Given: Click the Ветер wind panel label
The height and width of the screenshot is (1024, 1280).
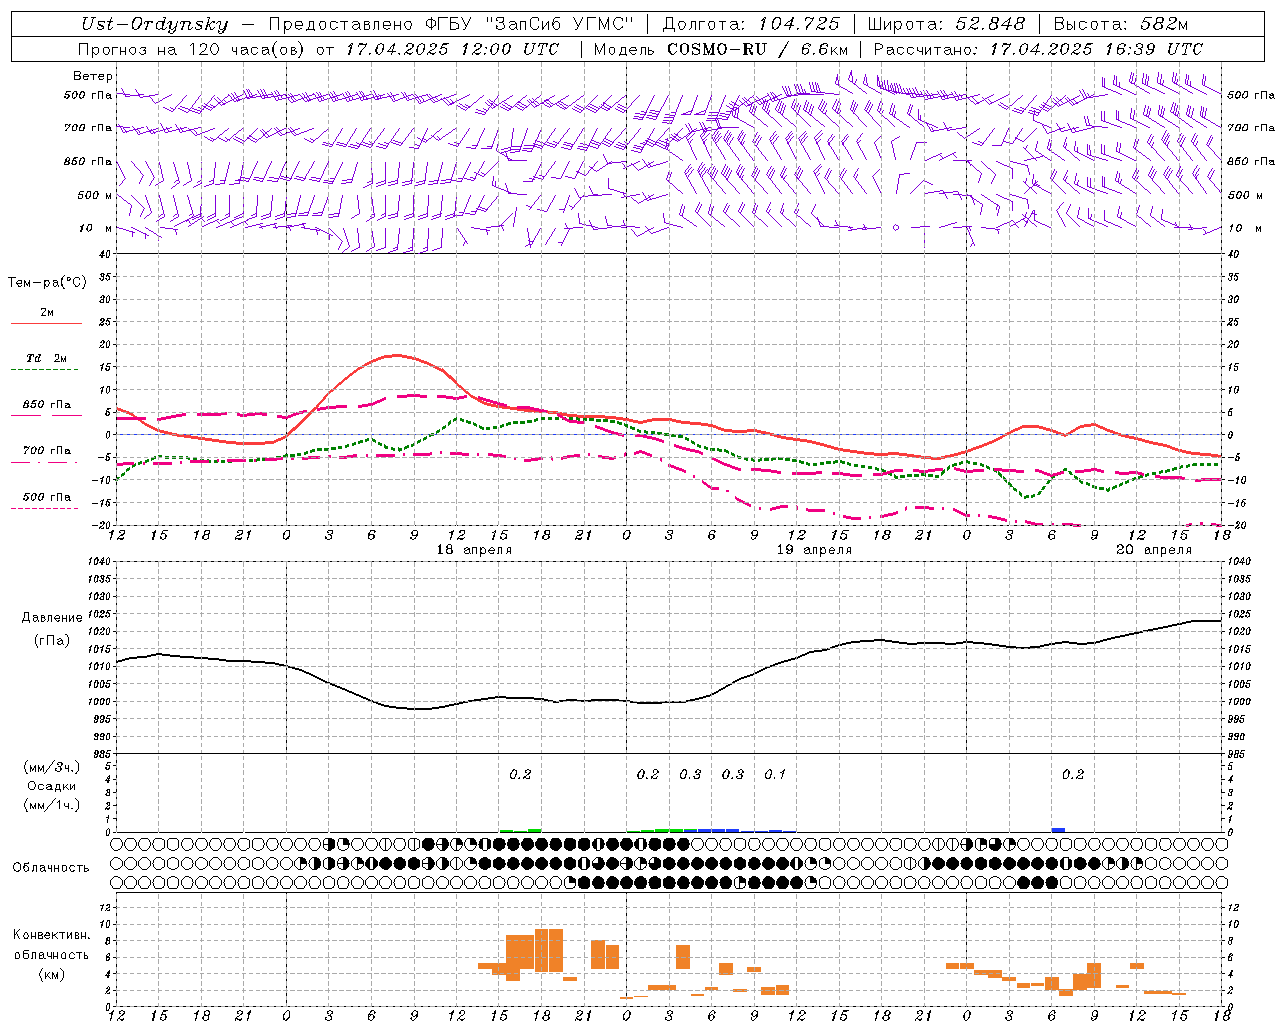Looking at the screenshot, I should coord(93,76).
